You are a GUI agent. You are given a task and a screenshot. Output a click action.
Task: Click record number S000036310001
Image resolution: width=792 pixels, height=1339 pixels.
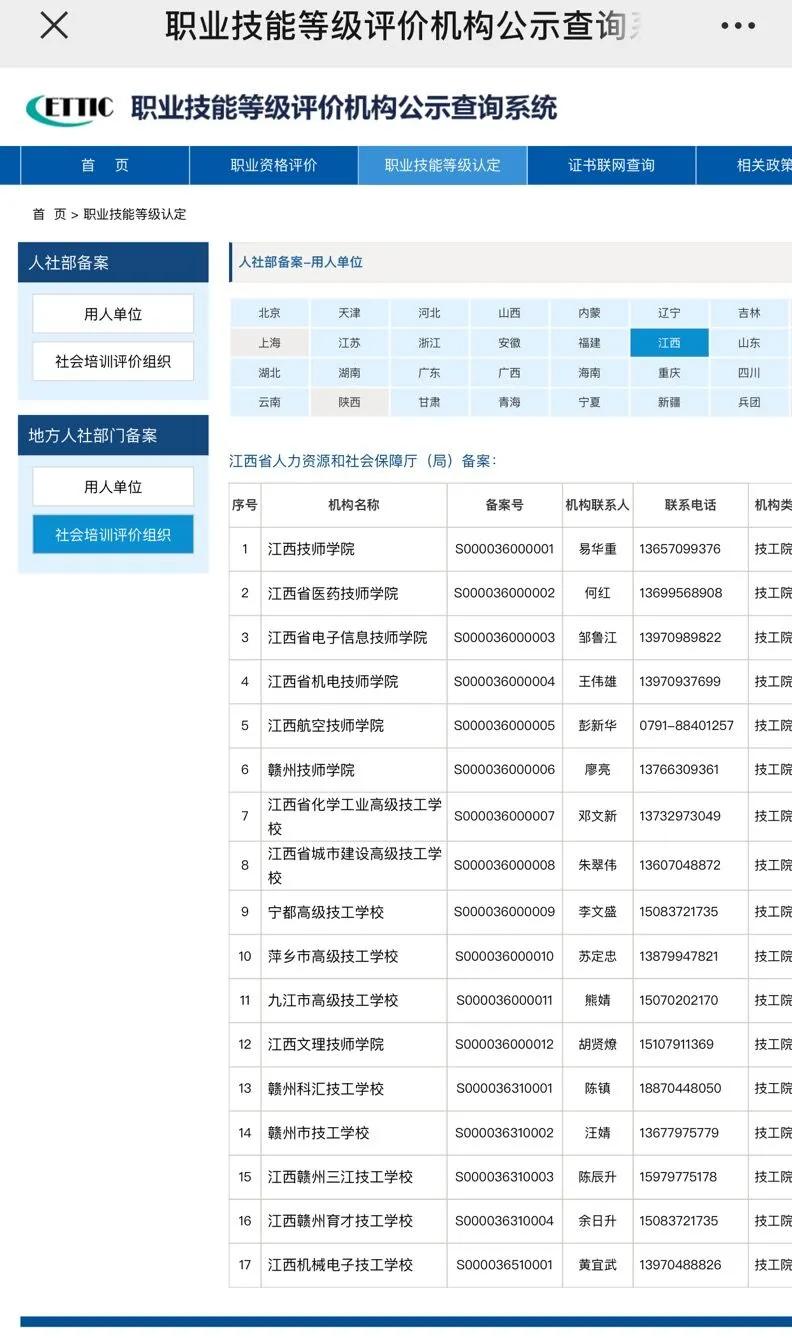504,1088
